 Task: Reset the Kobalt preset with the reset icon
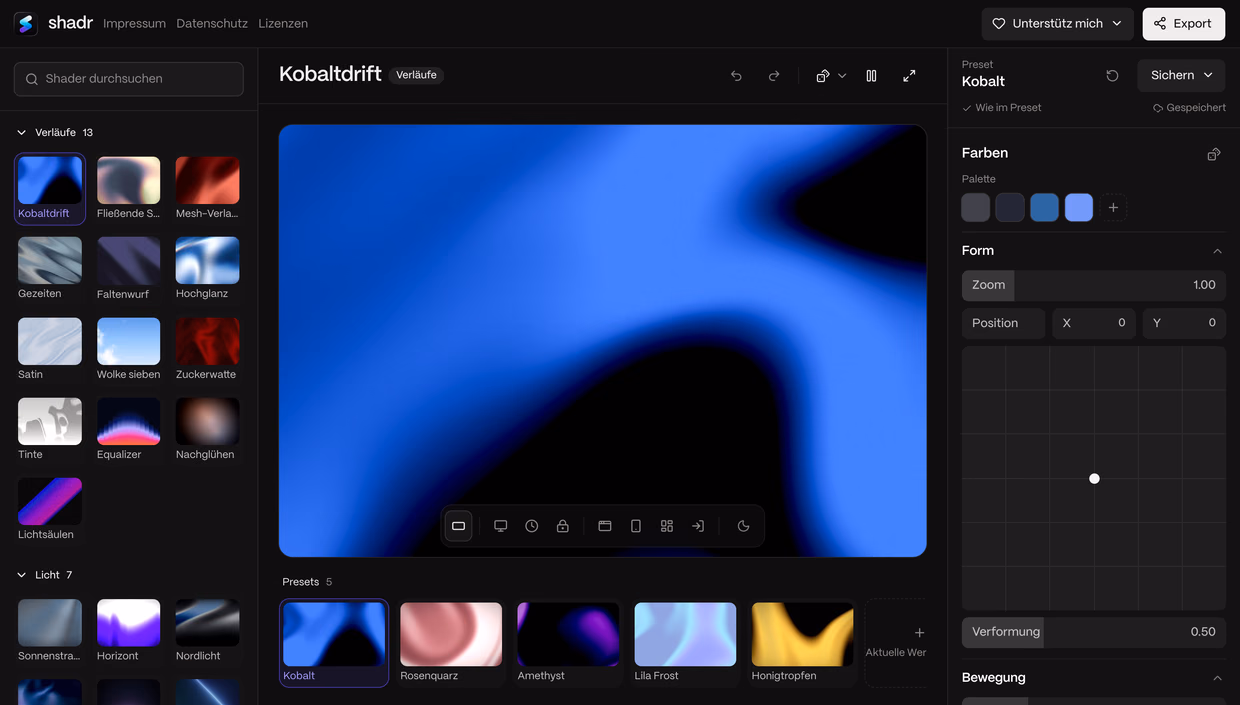(x=1112, y=75)
